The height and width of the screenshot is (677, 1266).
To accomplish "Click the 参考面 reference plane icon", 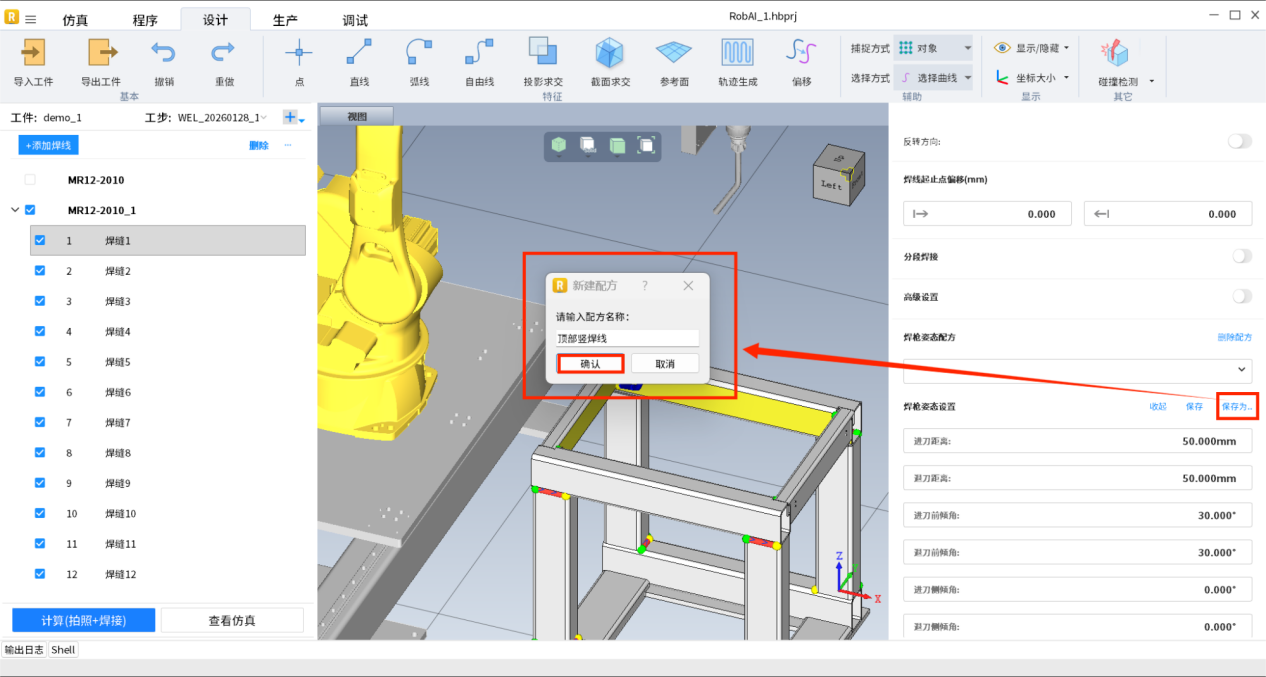I will point(673,52).
